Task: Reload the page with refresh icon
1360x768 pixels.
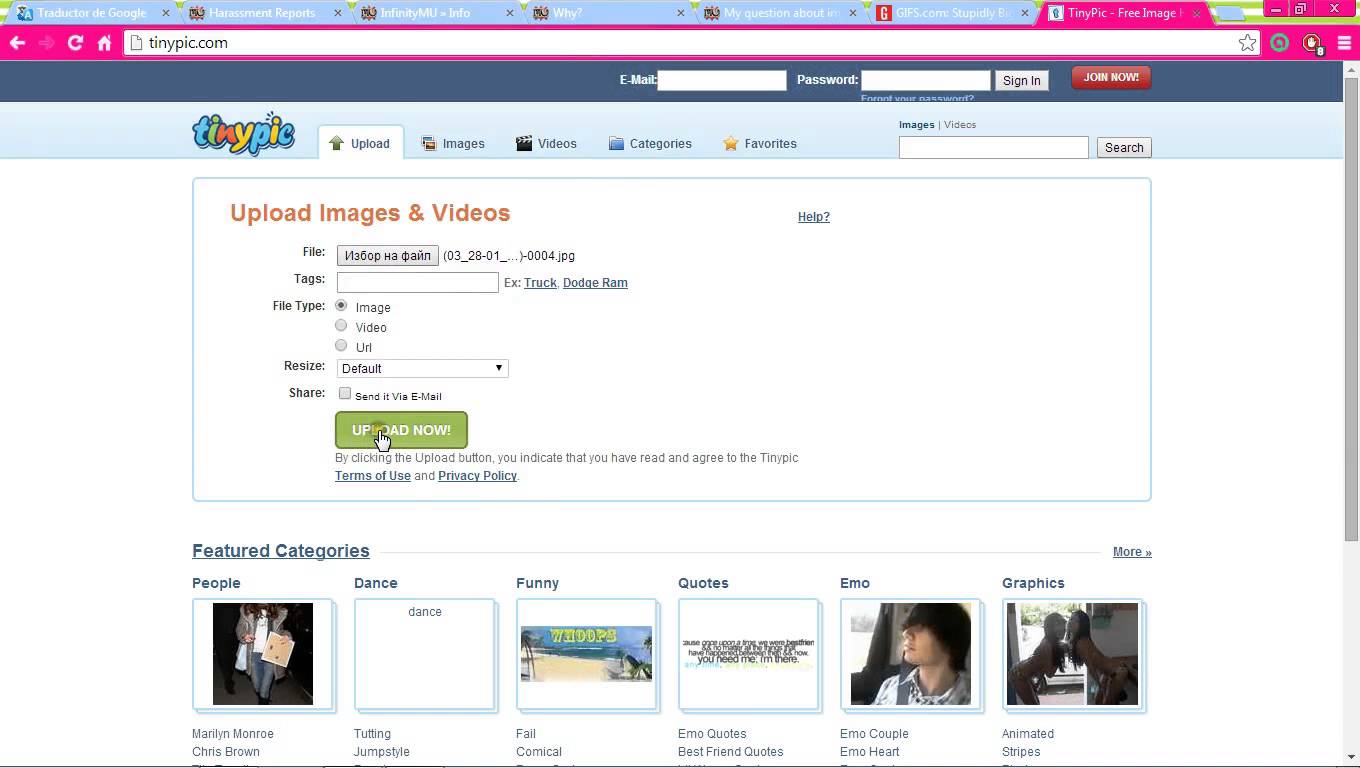Action: (x=75, y=43)
